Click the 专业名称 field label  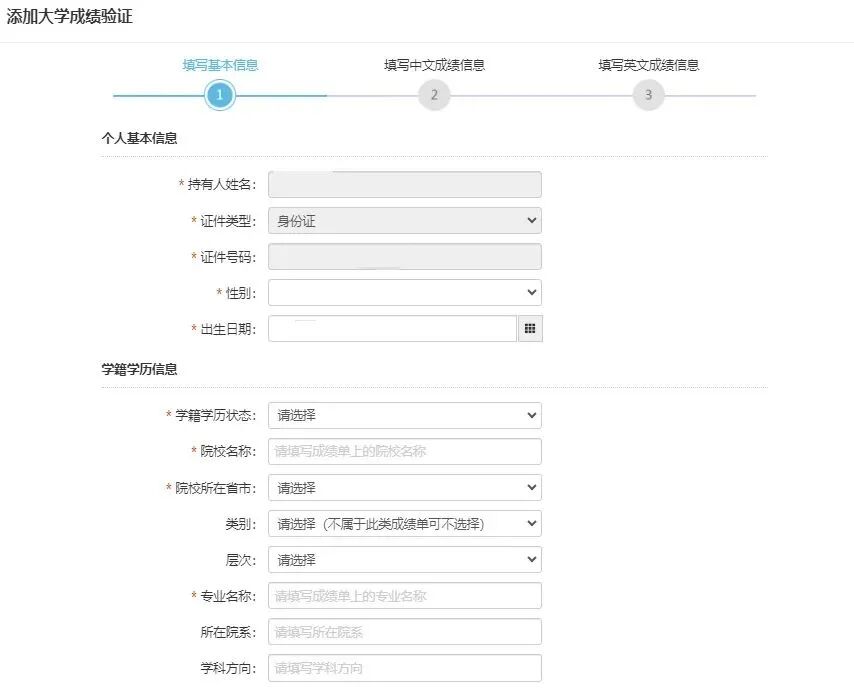[x=228, y=596]
